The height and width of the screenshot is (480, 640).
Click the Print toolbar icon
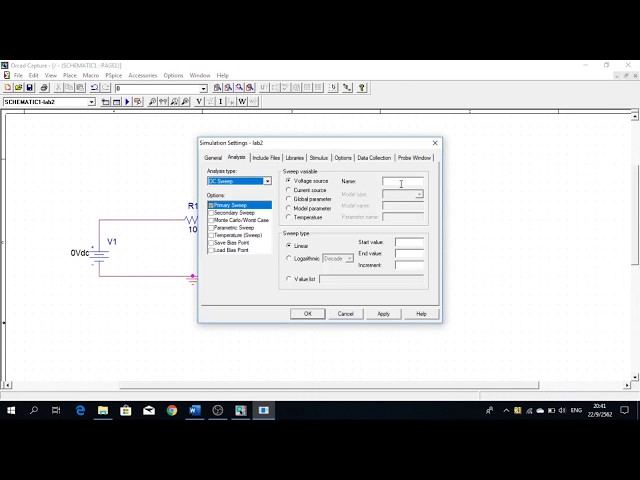(x=44, y=88)
